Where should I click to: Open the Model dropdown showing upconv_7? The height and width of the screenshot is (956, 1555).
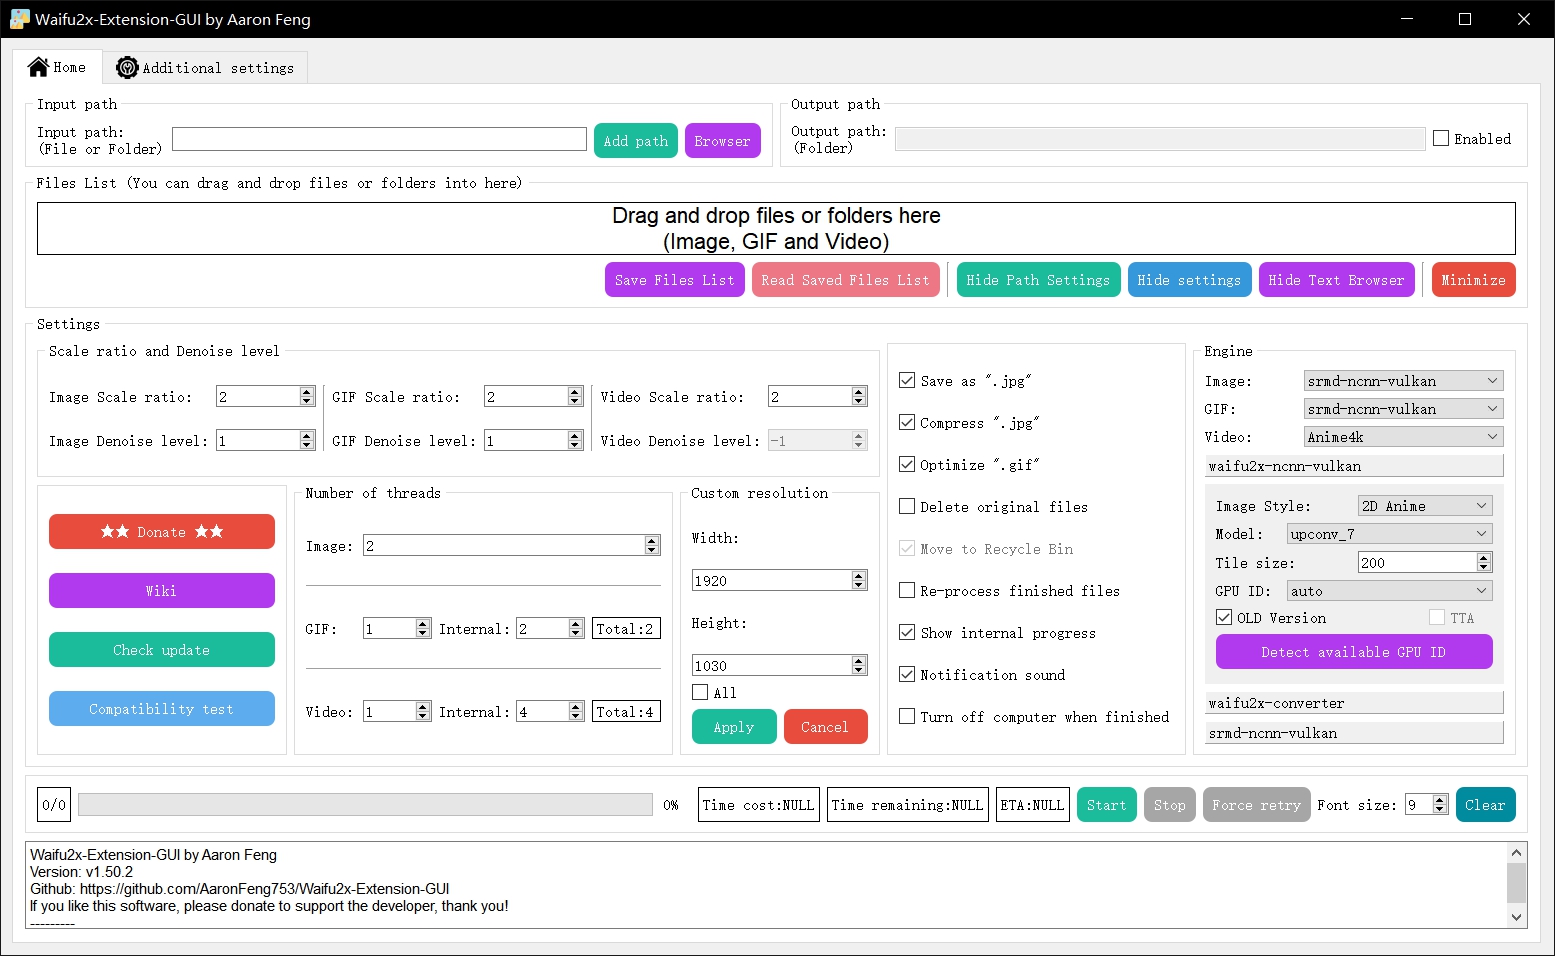pos(1389,534)
